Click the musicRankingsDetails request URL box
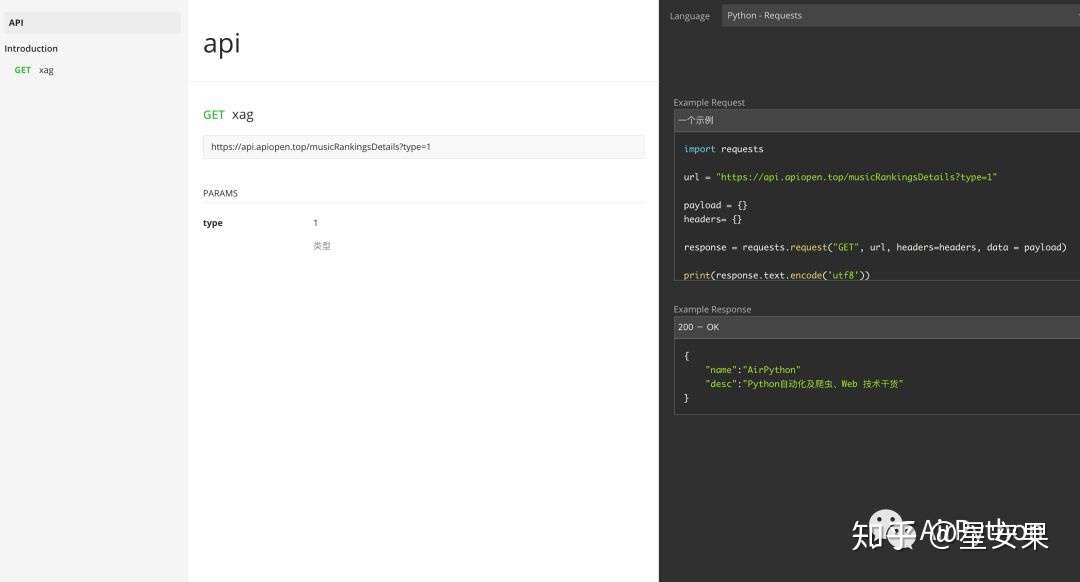The image size is (1080, 582). (423, 147)
